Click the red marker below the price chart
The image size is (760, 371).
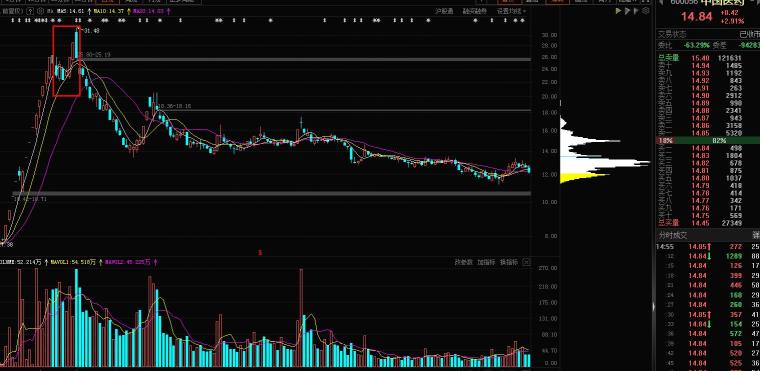[x=260, y=253]
